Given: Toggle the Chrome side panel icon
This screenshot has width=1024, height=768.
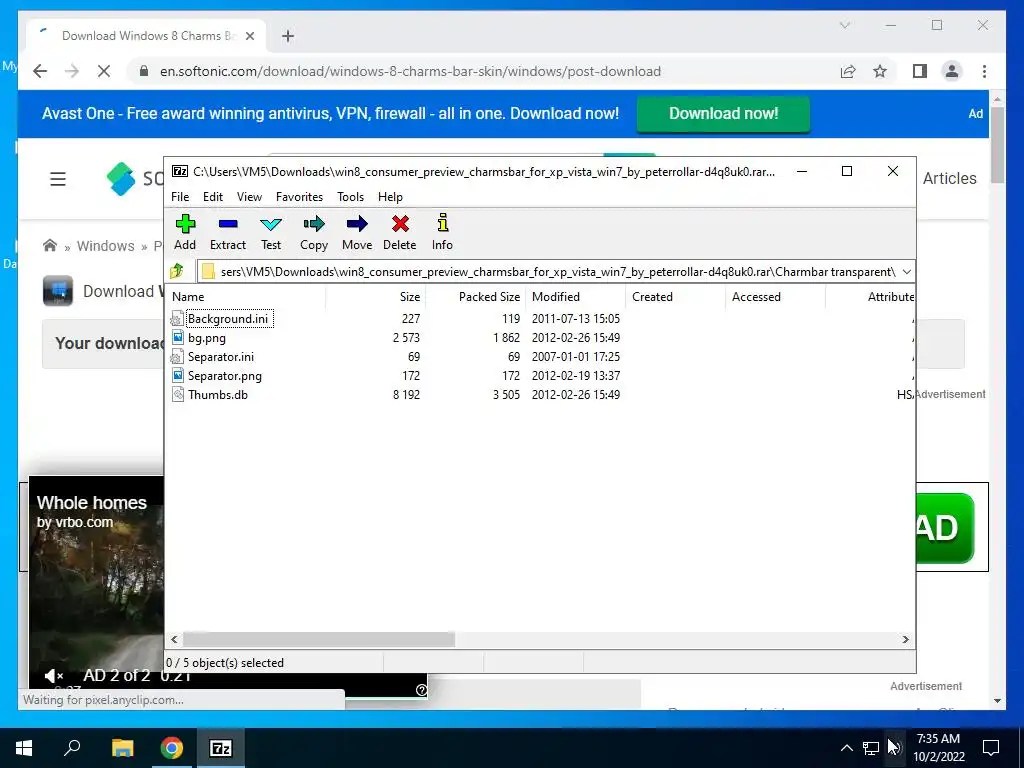Looking at the screenshot, I should [x=920, y=71].
